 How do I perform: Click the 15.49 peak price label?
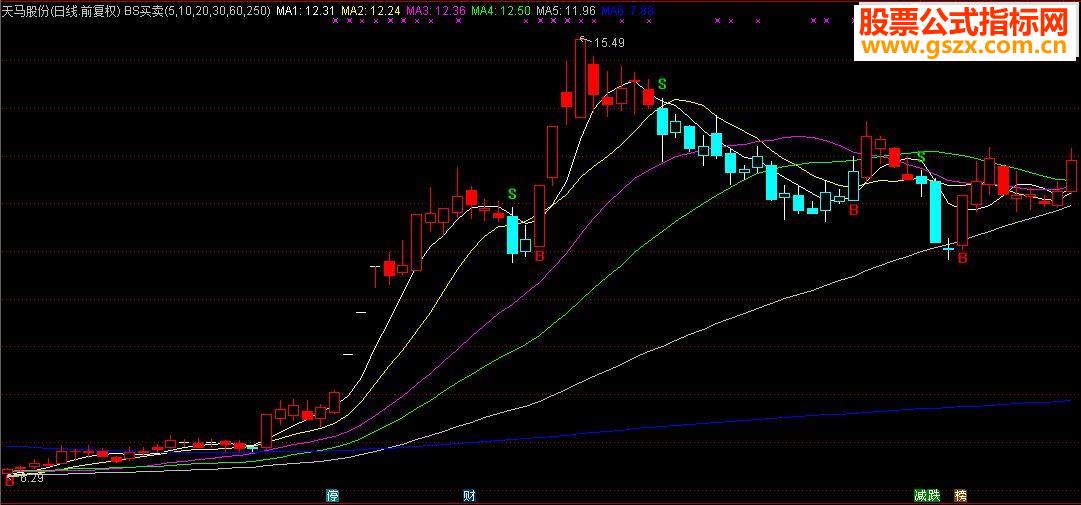coord(609,43)
